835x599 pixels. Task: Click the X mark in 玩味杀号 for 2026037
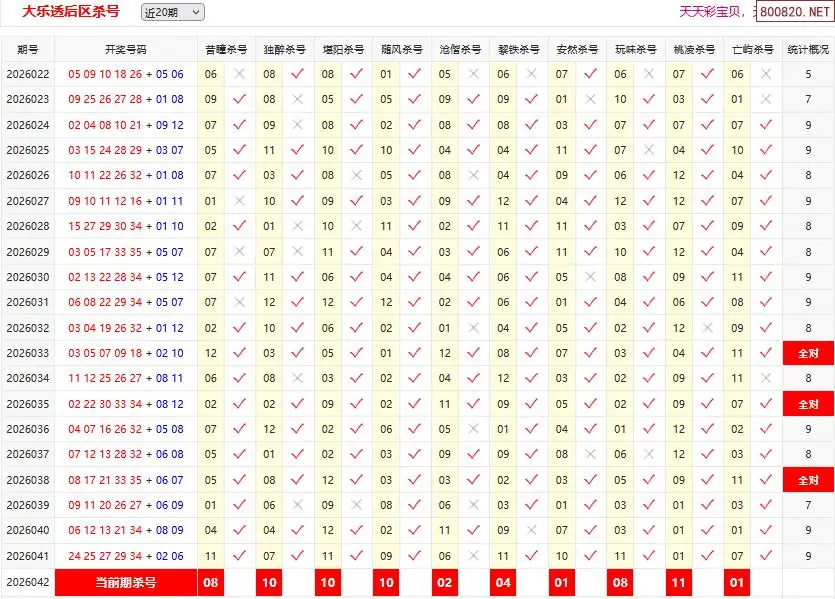tap(649, 454)
